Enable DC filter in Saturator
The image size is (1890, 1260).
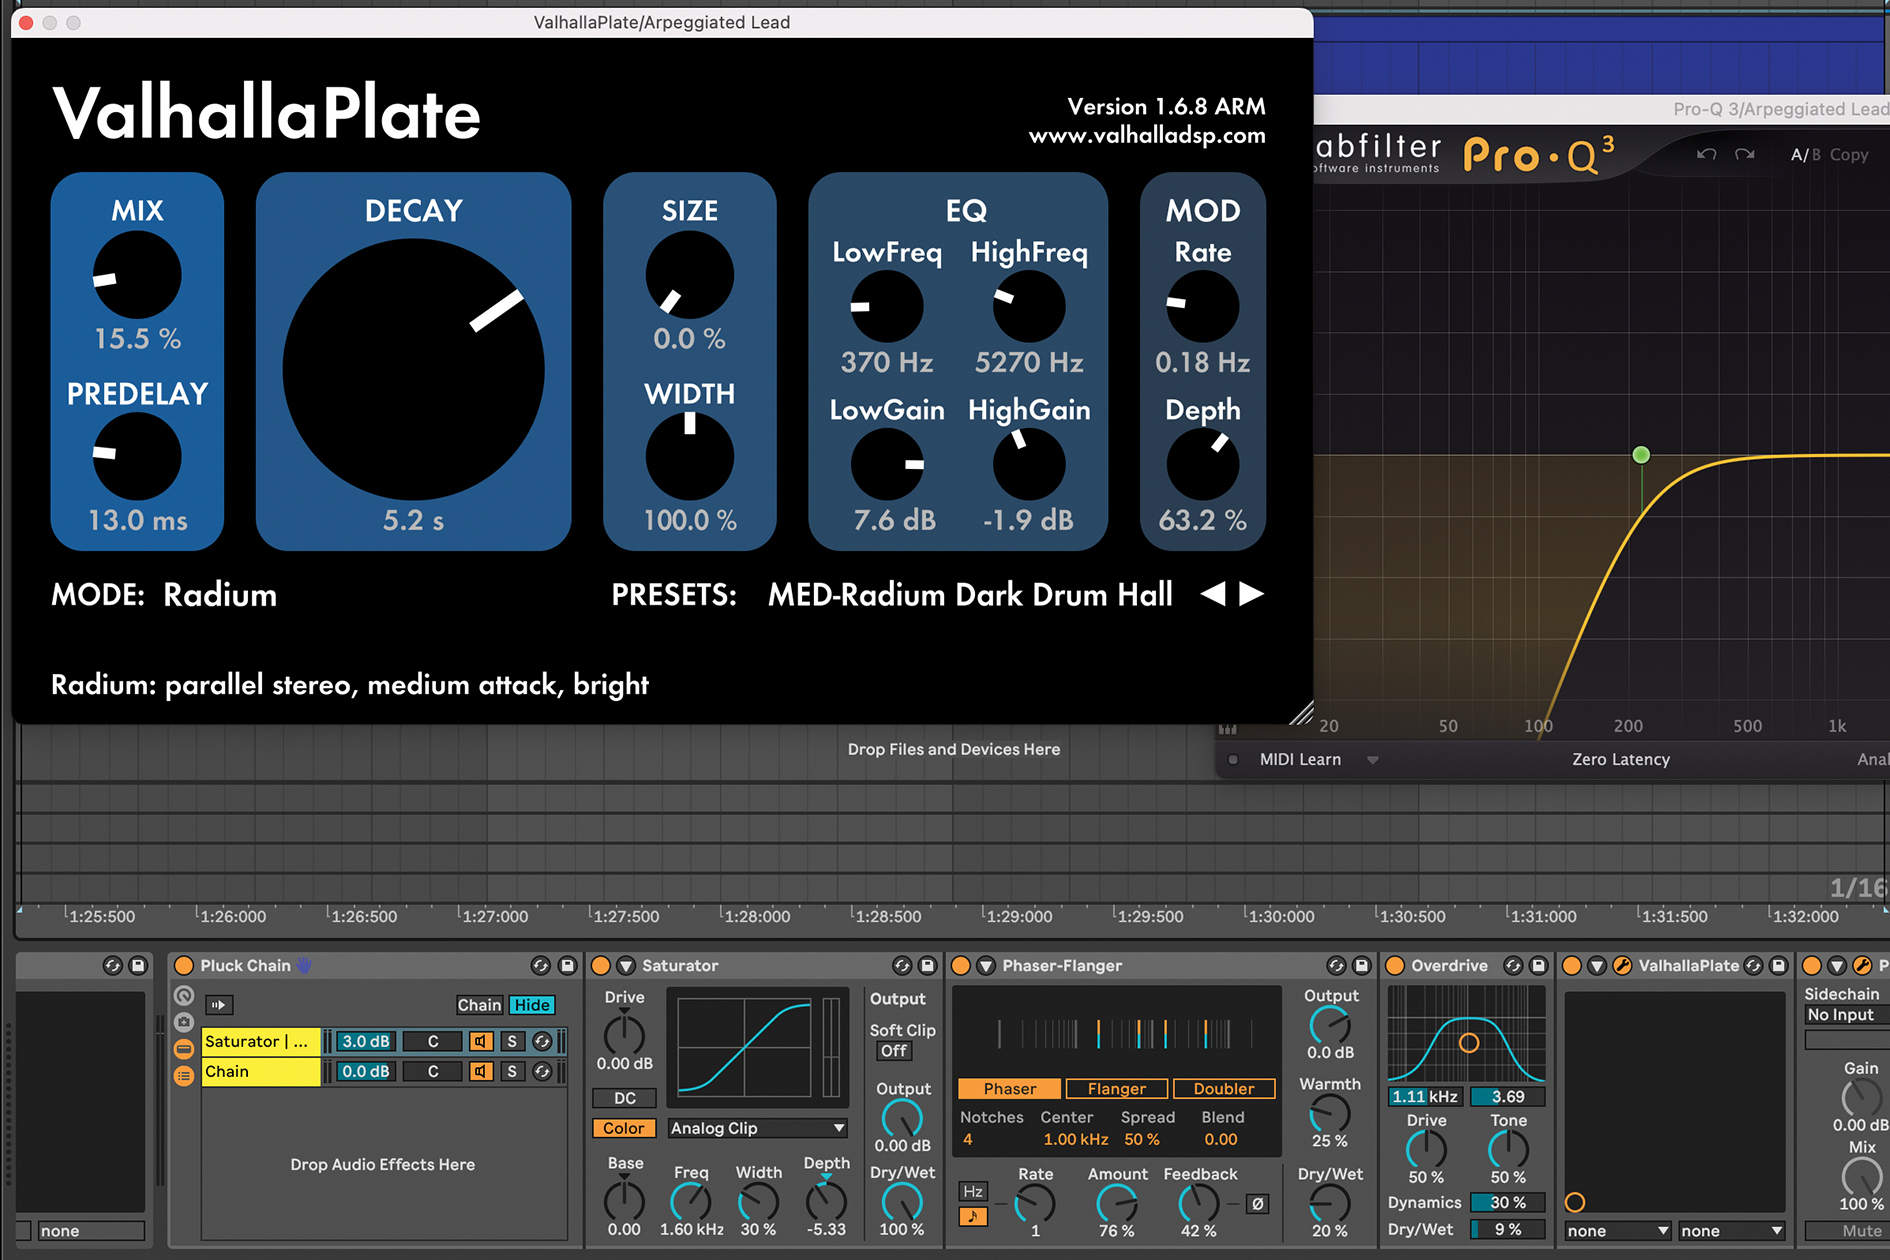pyautogui.click(x=624, y=1098)
